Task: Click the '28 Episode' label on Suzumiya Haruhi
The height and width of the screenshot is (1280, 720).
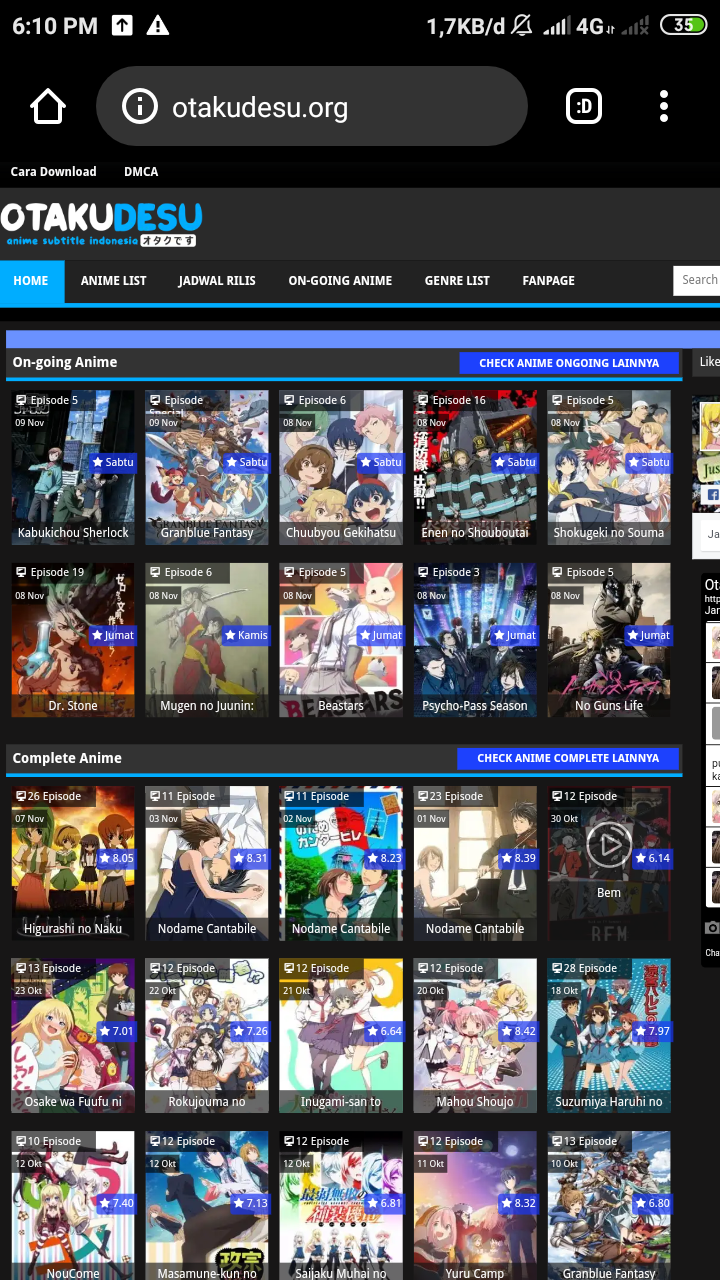Action: (x=590, y=969)
